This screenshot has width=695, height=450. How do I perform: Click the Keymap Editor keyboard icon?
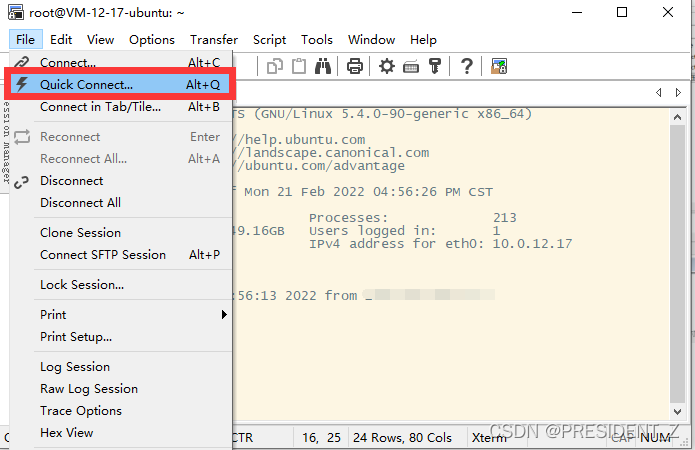point(411,67)
